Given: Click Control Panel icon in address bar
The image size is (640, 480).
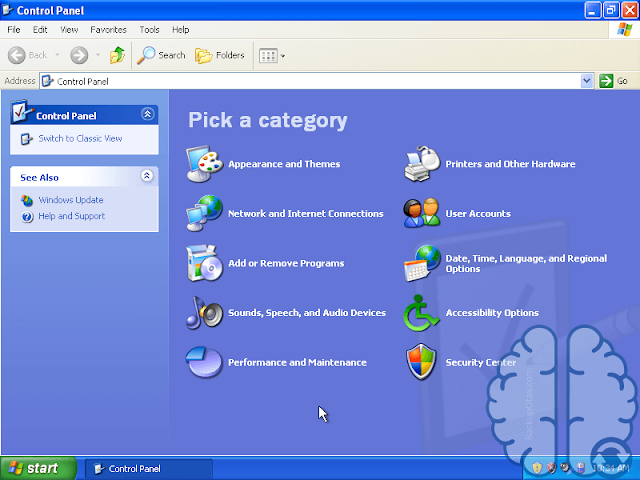Looking at the screenshot, I should point(47,81).
